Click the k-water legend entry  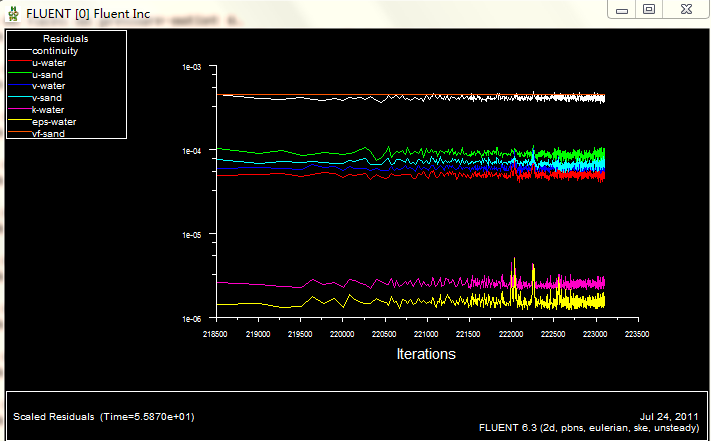pos(48,109)
